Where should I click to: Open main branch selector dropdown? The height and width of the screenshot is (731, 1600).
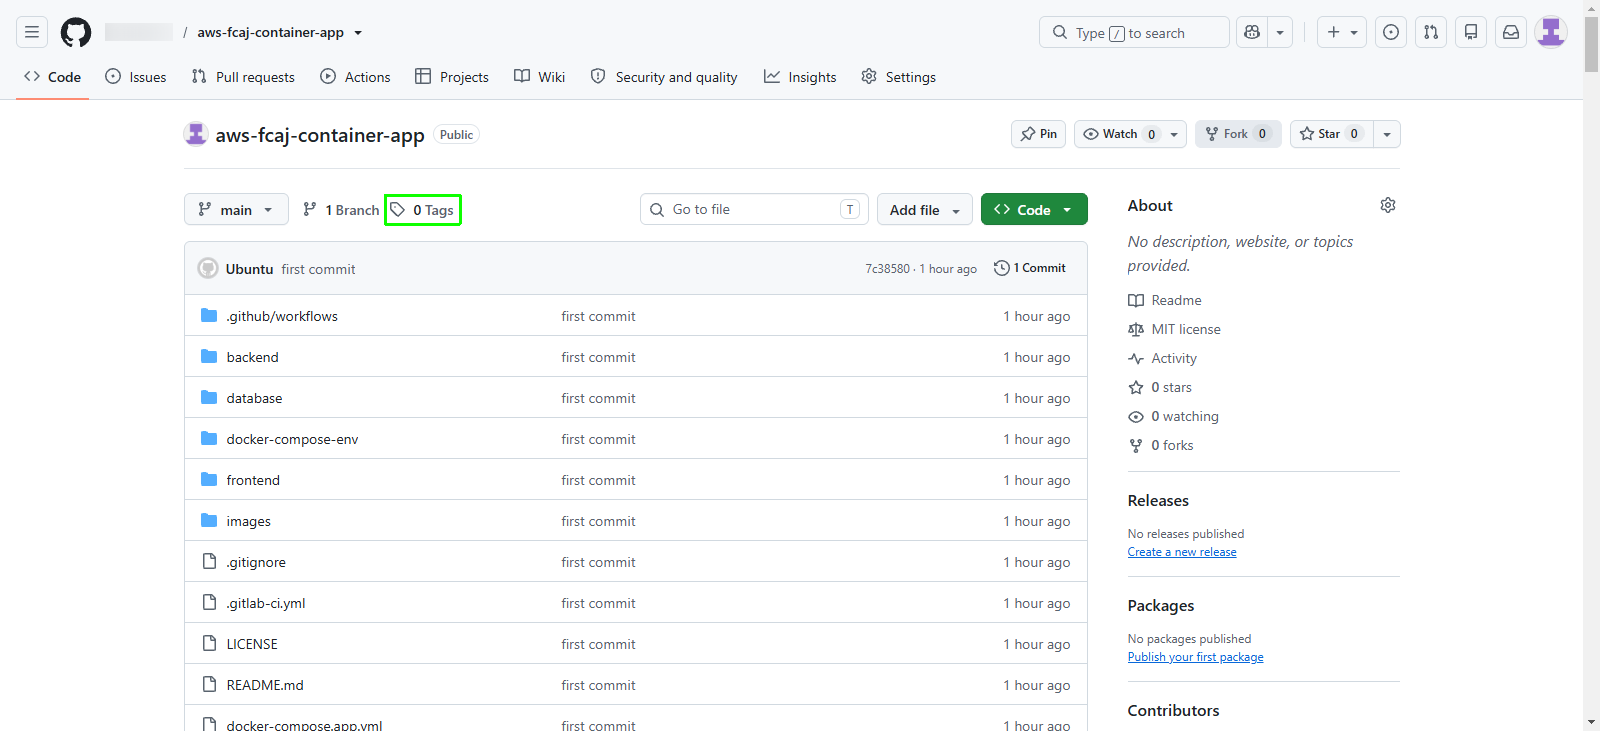236,210
